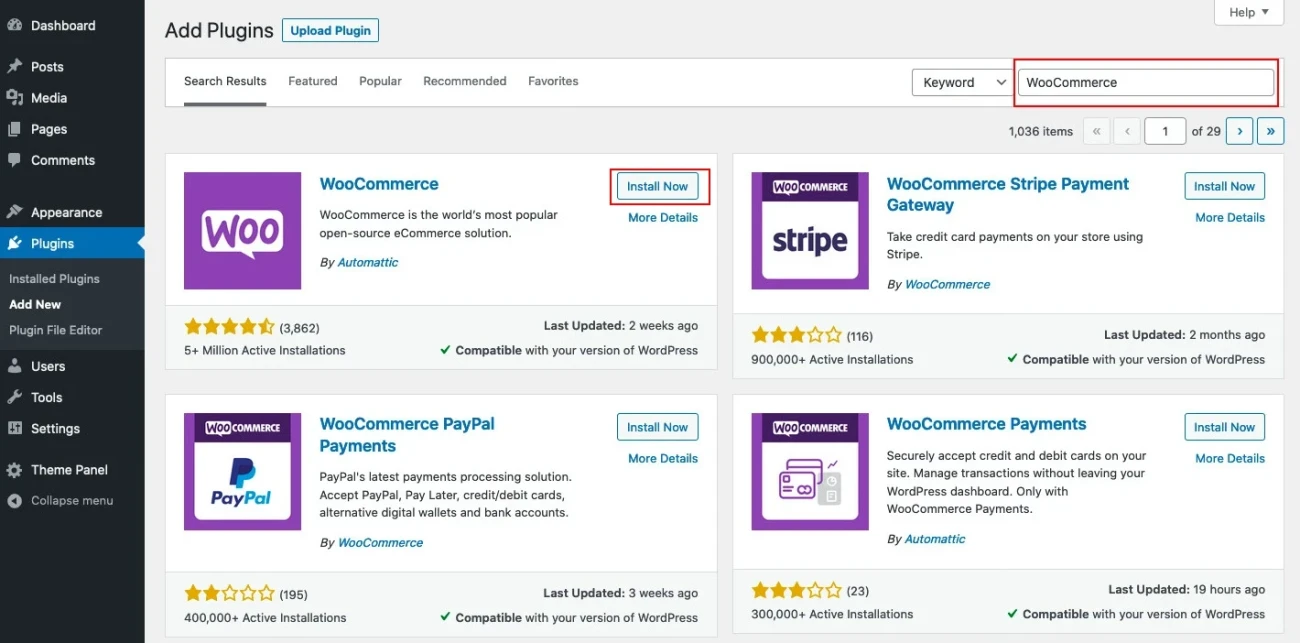The width and height of the screenshot is (1300, 643).
Task: Collapse the admin sidebar menu
Action: coord(16,500)
